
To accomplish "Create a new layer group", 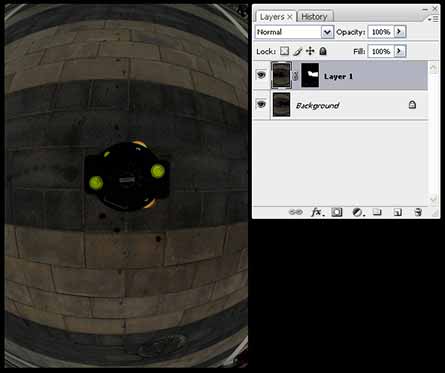I will tap(377, 212).
